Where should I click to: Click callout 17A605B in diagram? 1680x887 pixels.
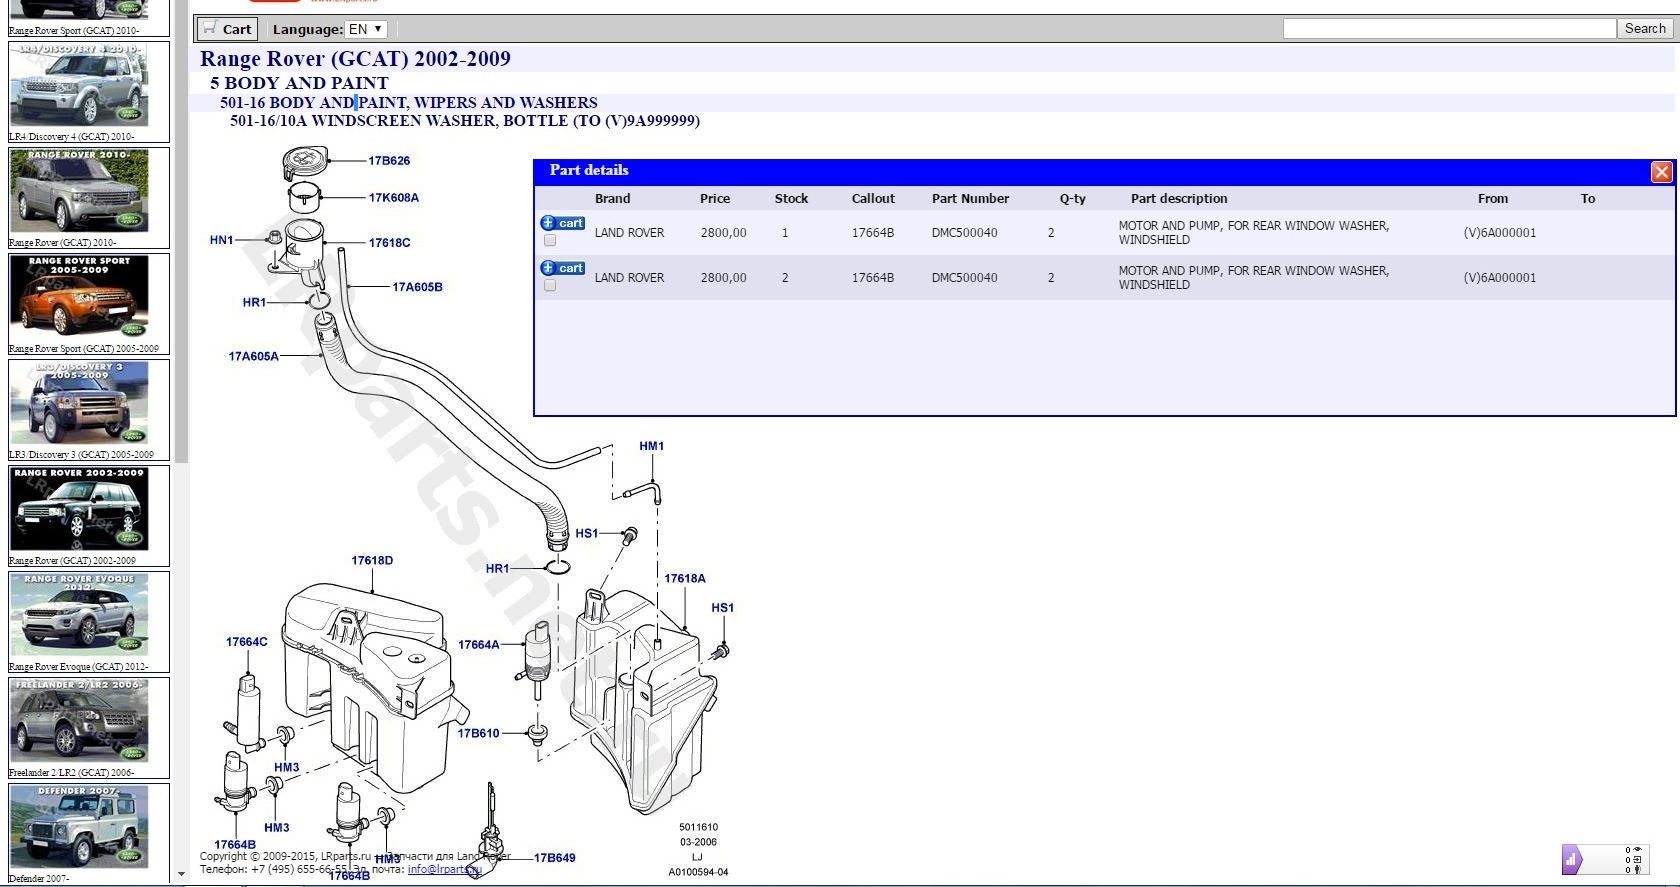417,287
